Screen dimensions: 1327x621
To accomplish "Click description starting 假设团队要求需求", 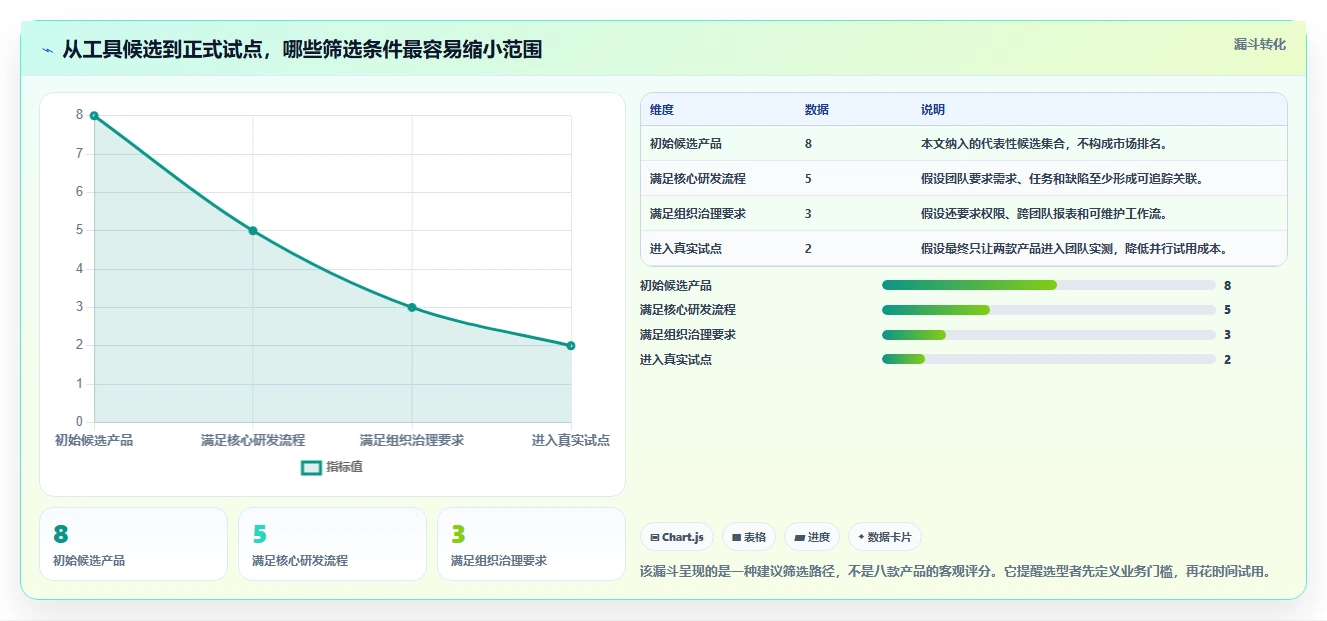I will click(1062, 179).
